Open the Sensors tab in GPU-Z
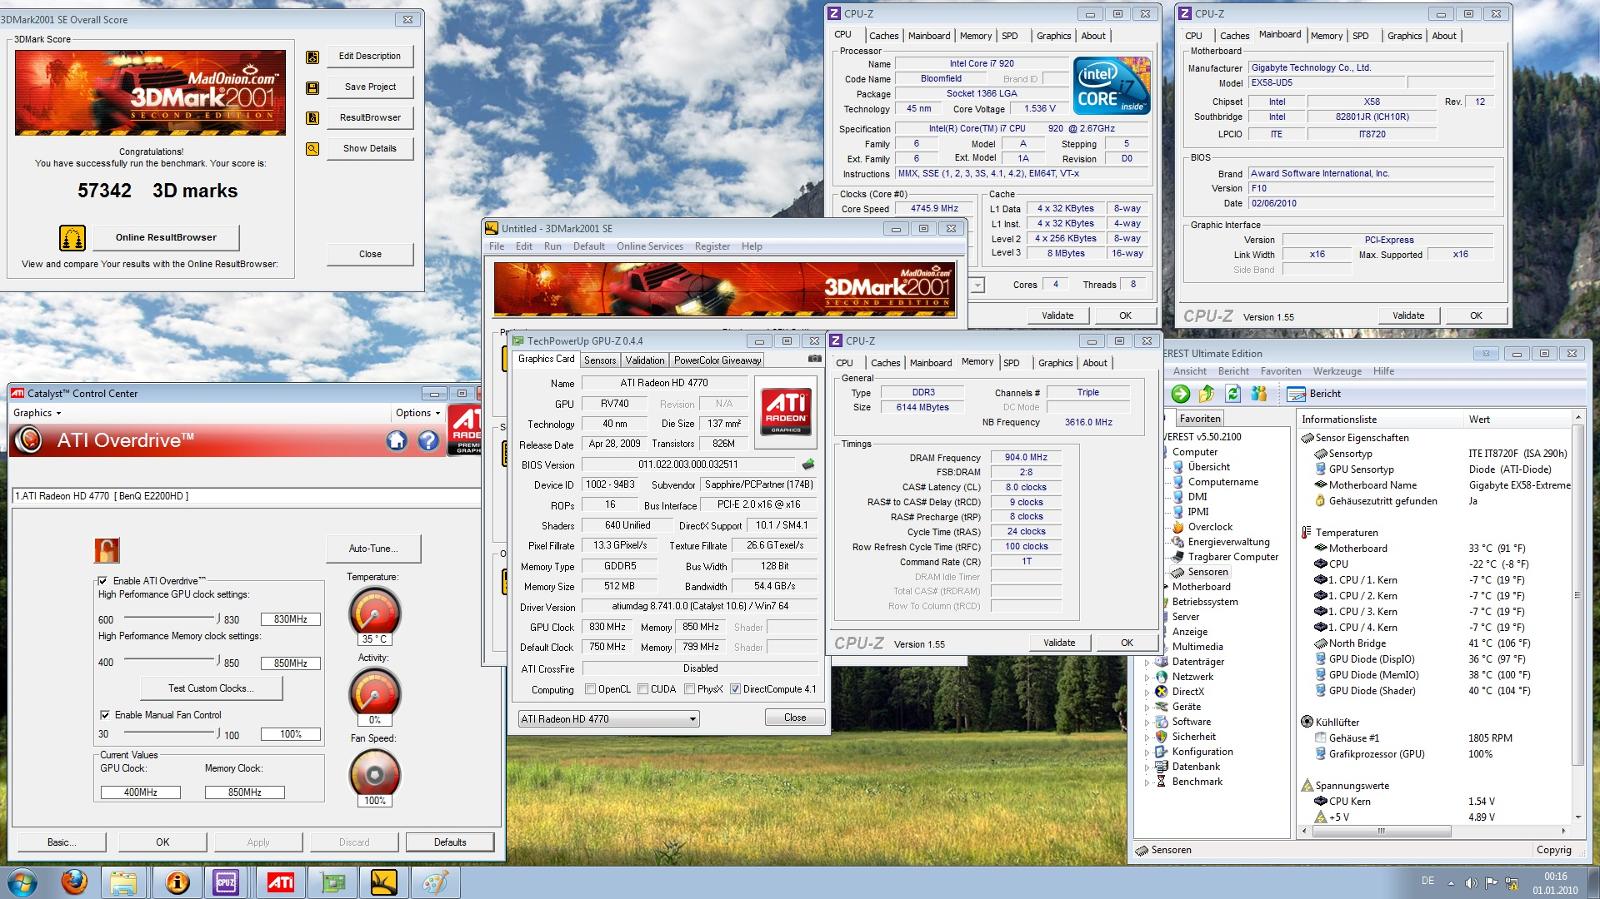This screenshot has height=899, width=1600. click(x=600, y=360)
